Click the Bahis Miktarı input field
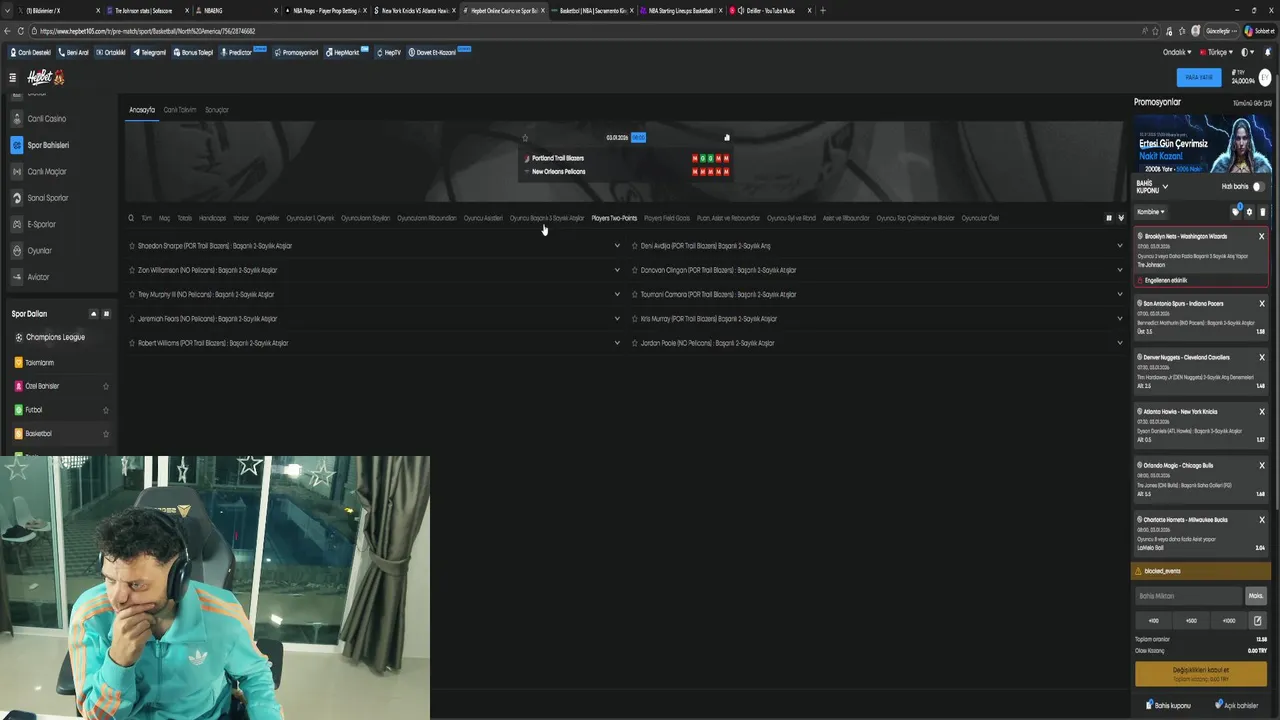1280x720 pixels. click(x=1188, y=596)
